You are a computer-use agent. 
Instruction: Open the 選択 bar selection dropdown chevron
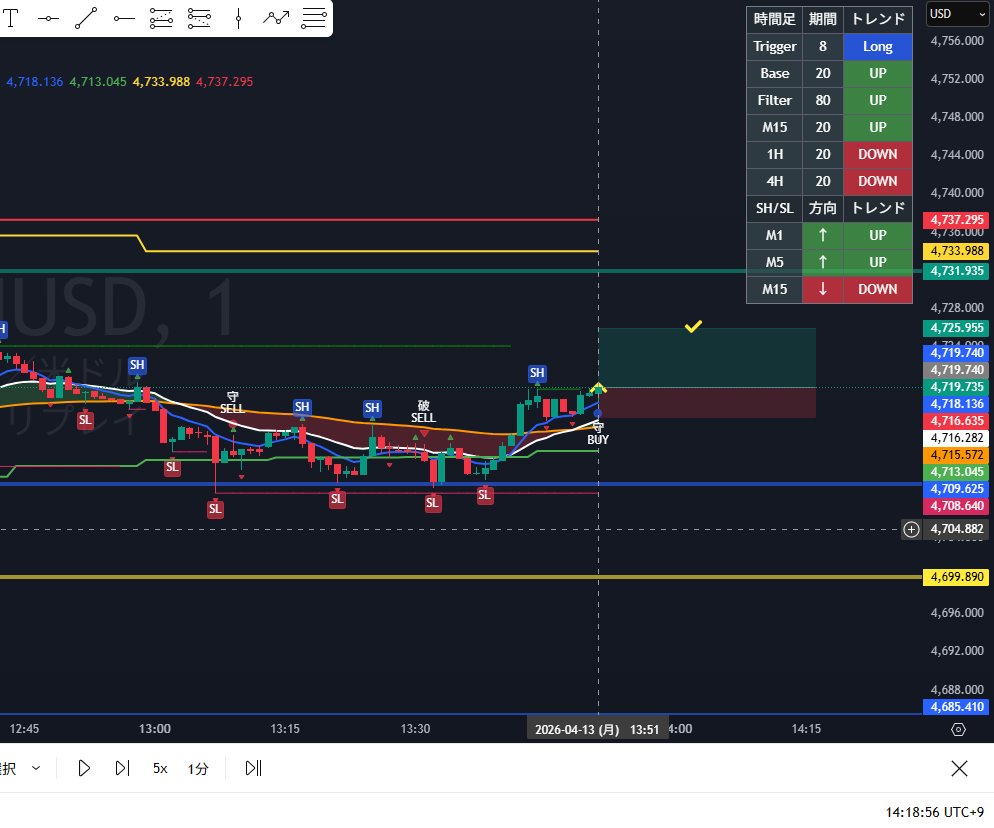(x=36, y=768)
